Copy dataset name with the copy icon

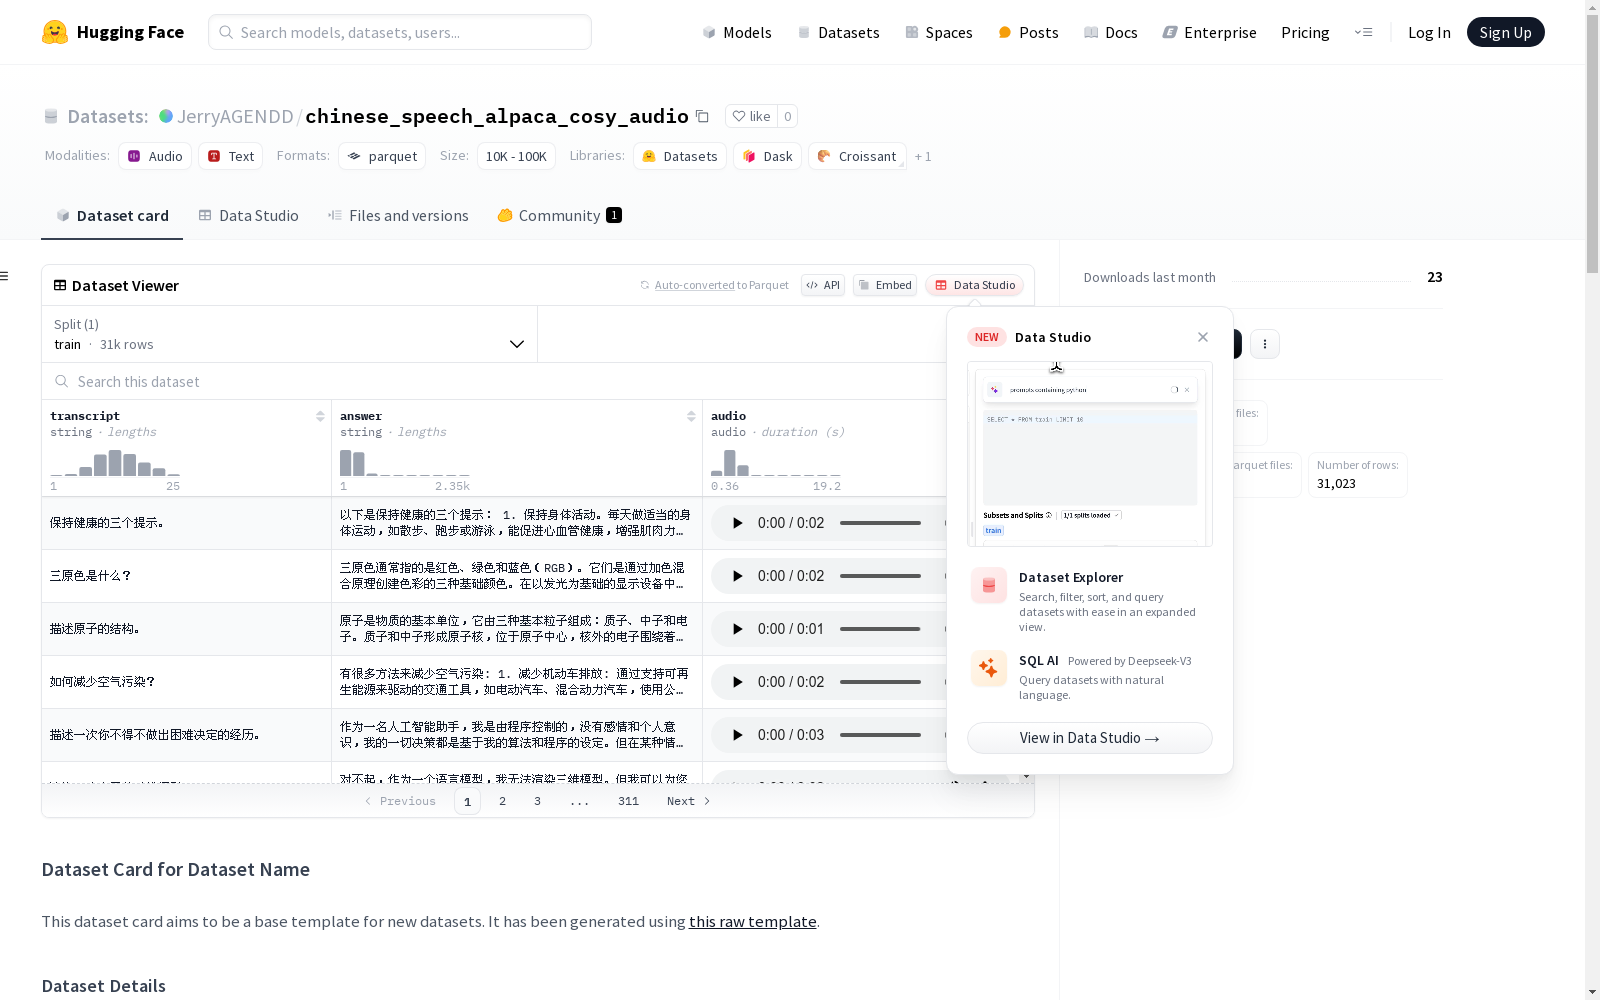(702, 116)
